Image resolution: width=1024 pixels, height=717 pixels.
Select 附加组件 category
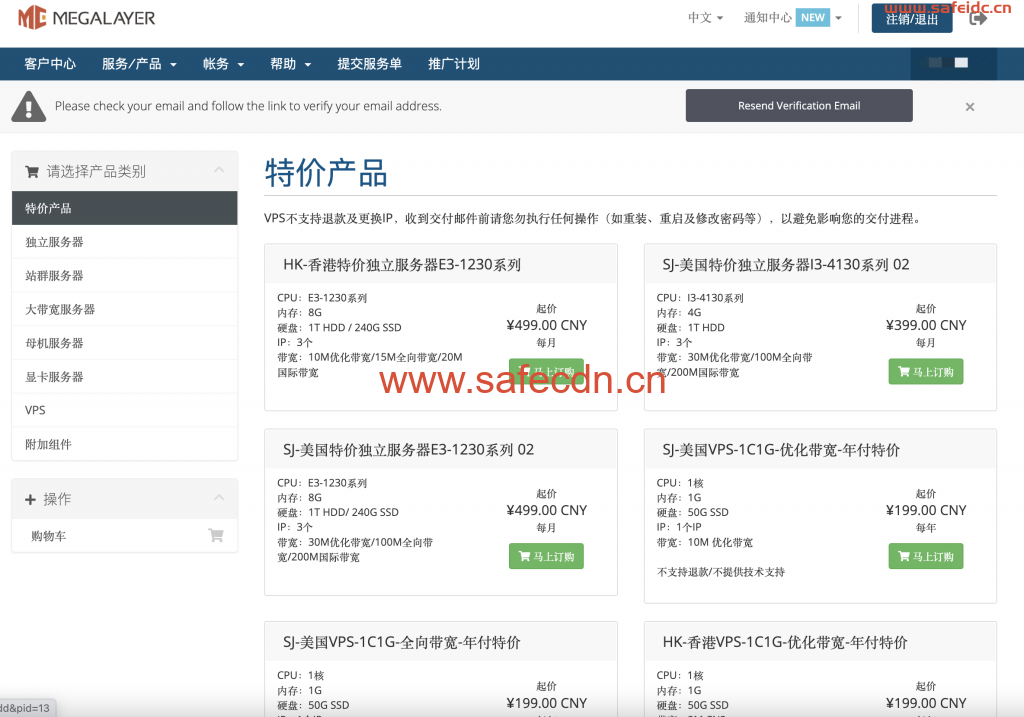(x=125, y=444)
